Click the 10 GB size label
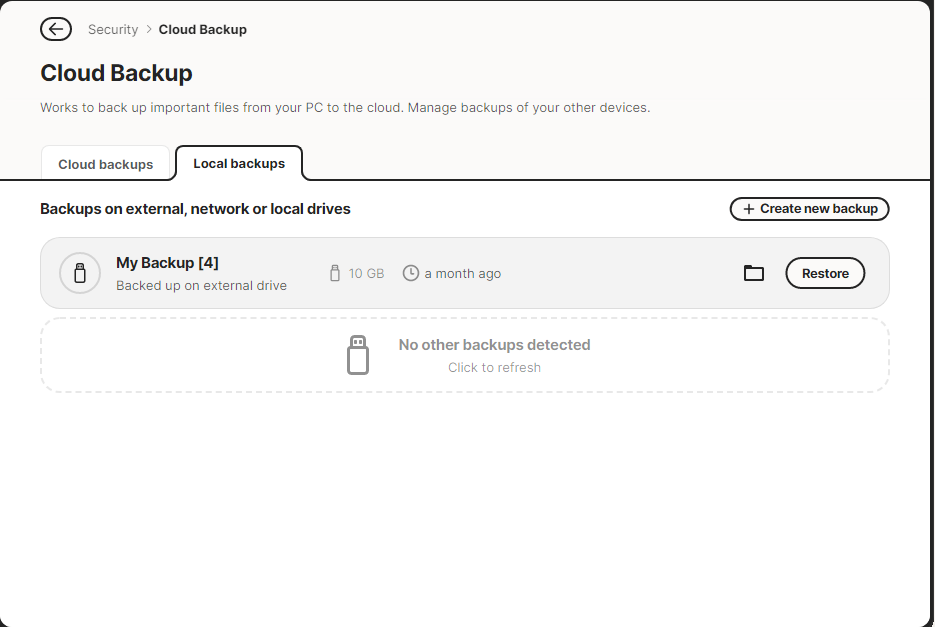Viewport: 935px width, 627px height. [x=366, y=273]
